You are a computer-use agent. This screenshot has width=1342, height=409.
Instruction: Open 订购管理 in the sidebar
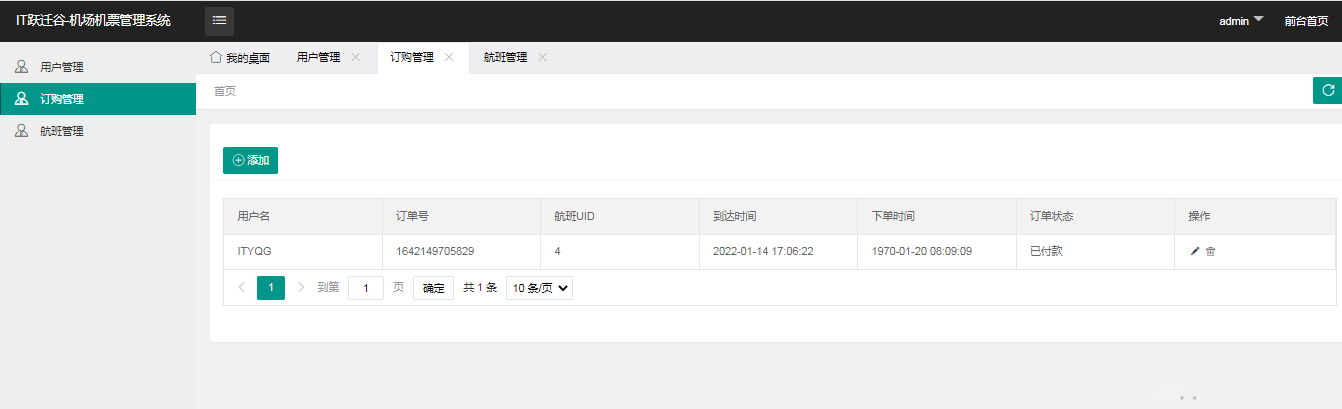pos(61,99)
